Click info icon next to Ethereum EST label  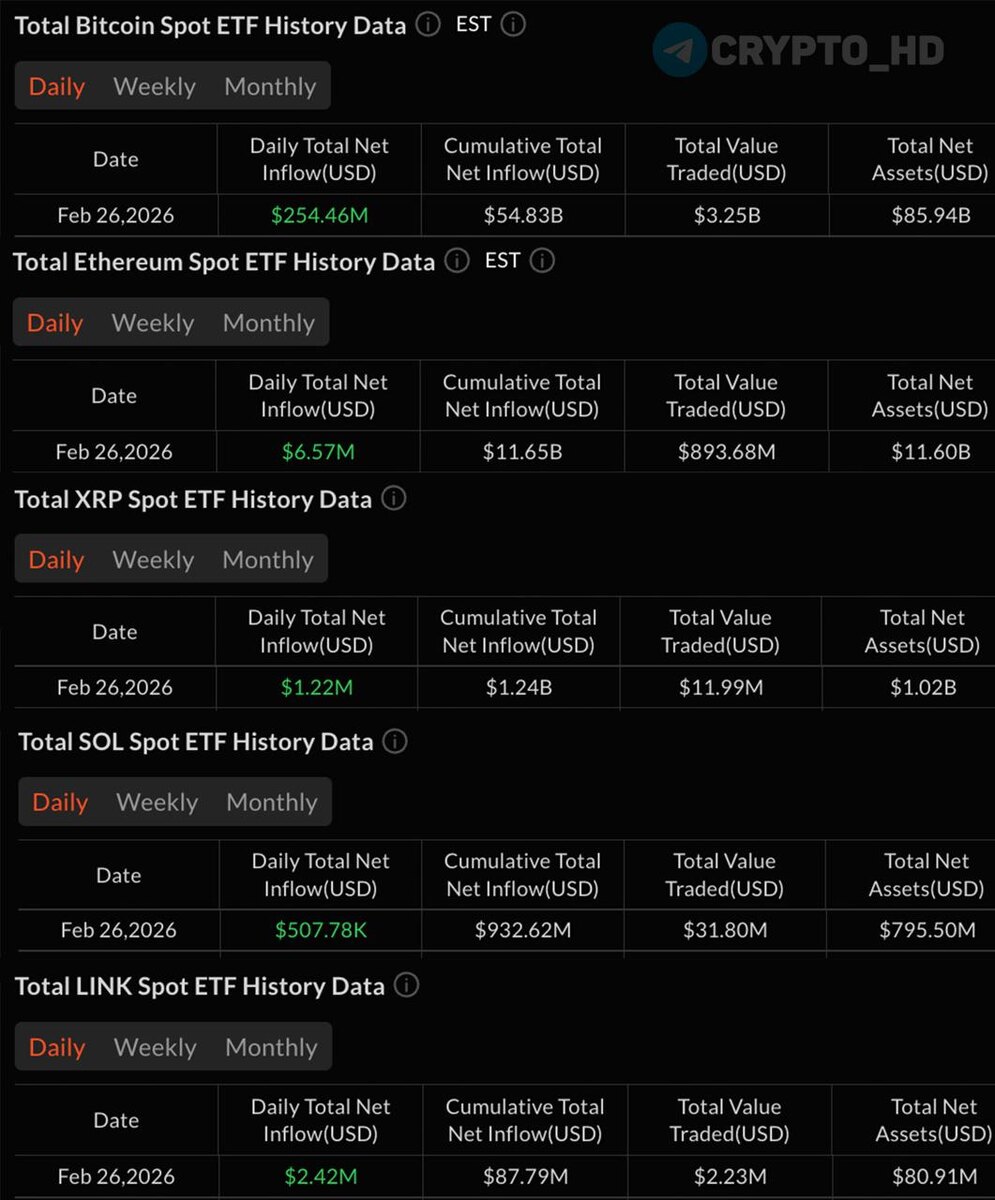tap(542, 262)
